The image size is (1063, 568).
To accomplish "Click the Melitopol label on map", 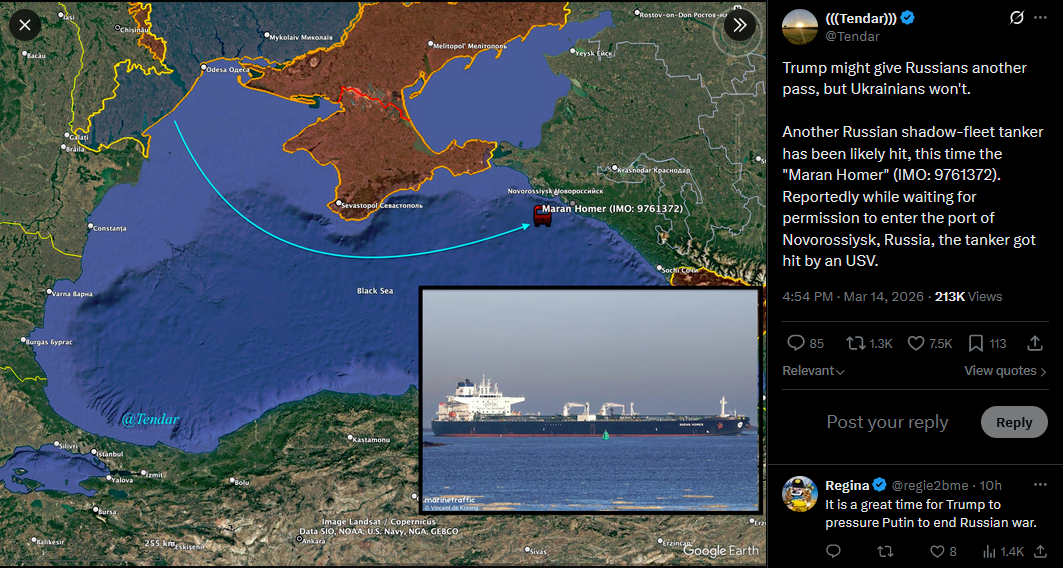I will tap(468, 45).
